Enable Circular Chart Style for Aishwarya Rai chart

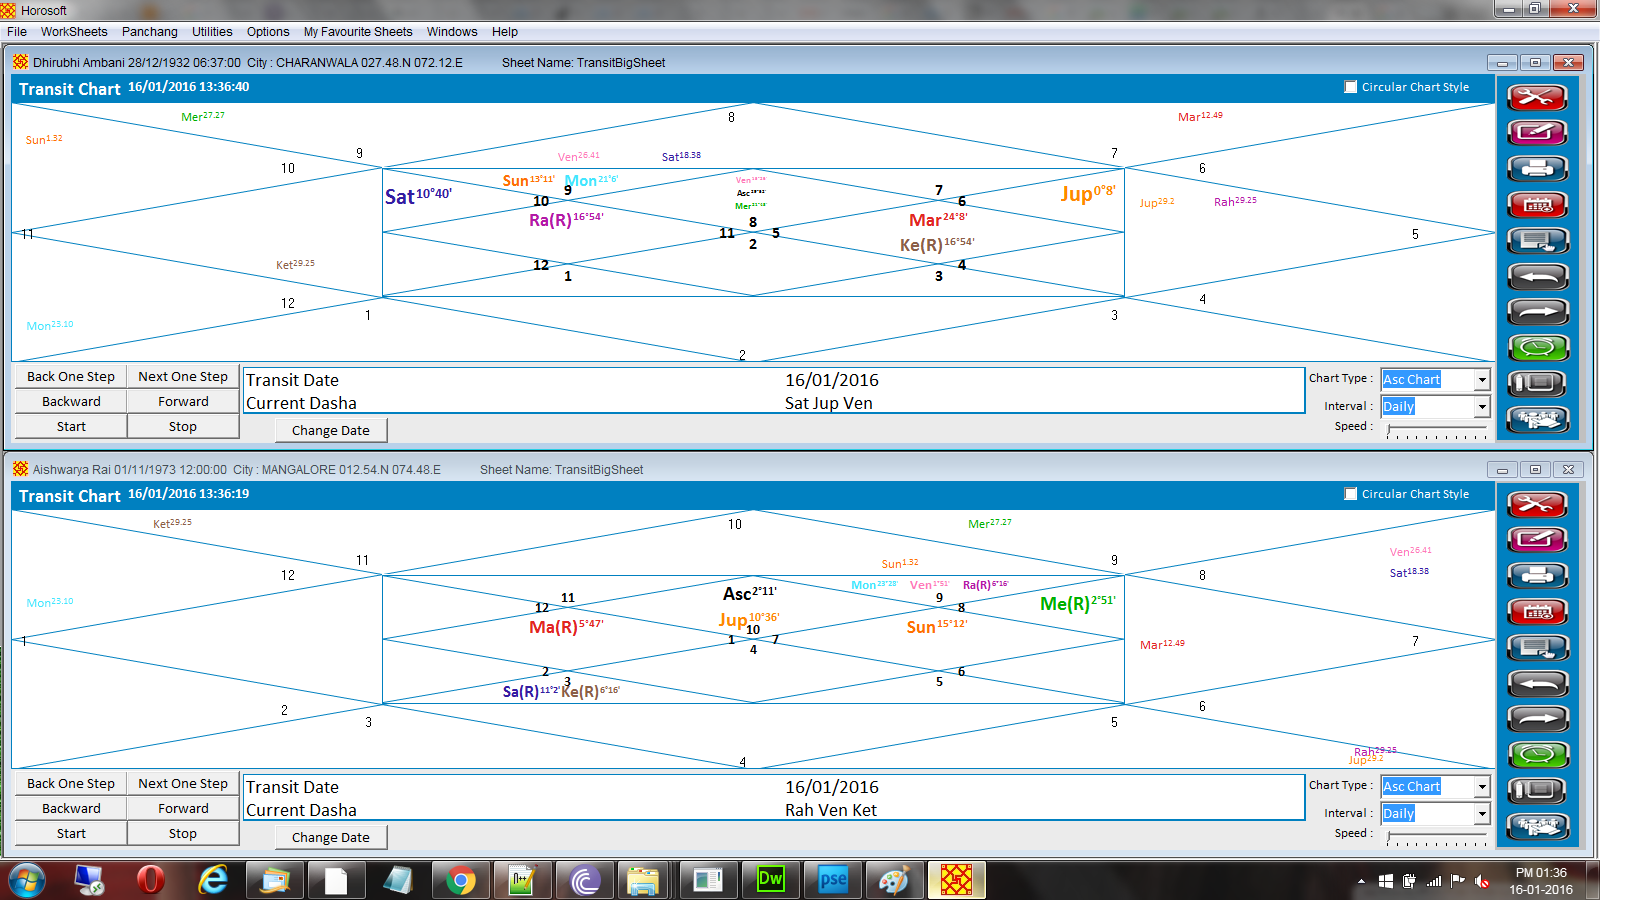coord(1351,494)
